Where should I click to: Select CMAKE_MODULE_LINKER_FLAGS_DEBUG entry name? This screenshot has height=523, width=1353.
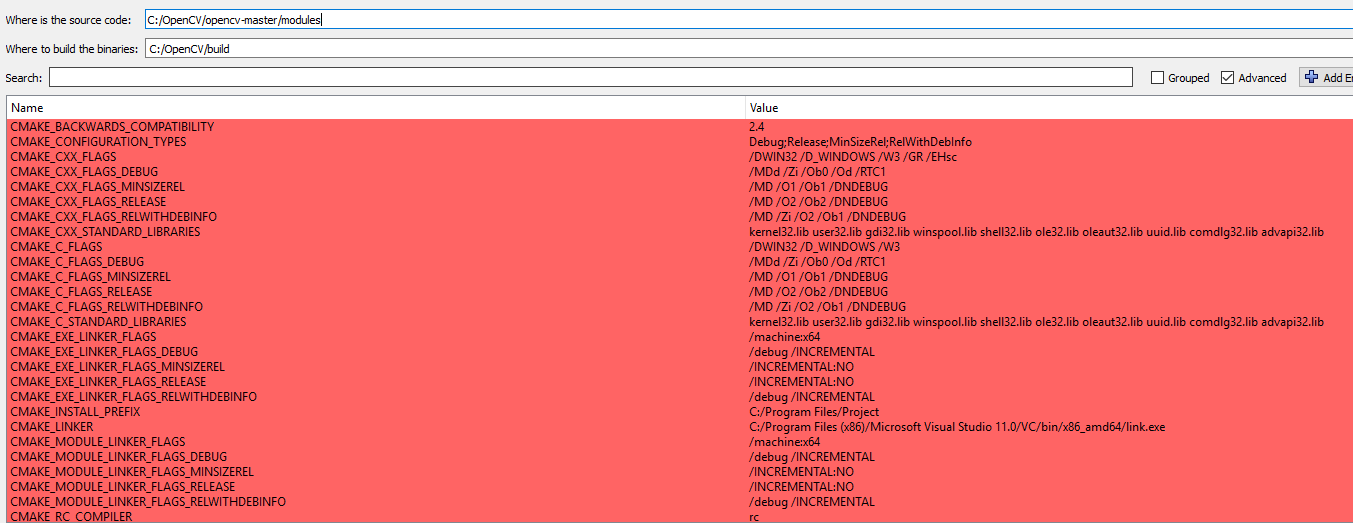tap(118, 457)
